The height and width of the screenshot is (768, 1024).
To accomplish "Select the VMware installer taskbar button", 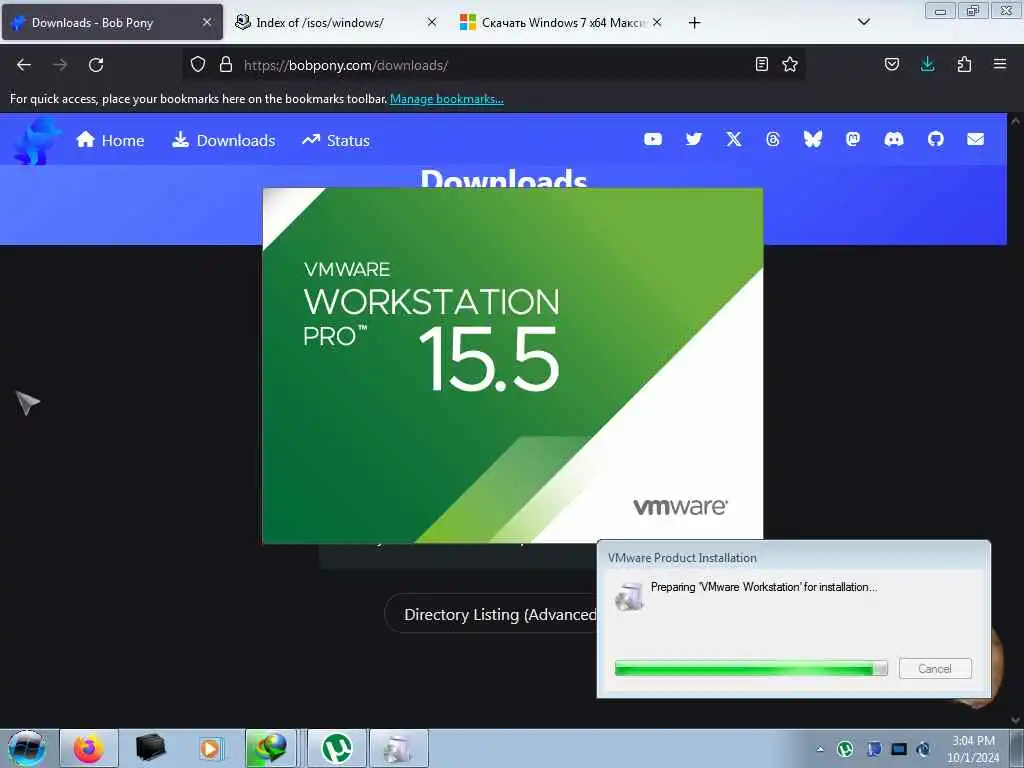I will click(399, 748).
